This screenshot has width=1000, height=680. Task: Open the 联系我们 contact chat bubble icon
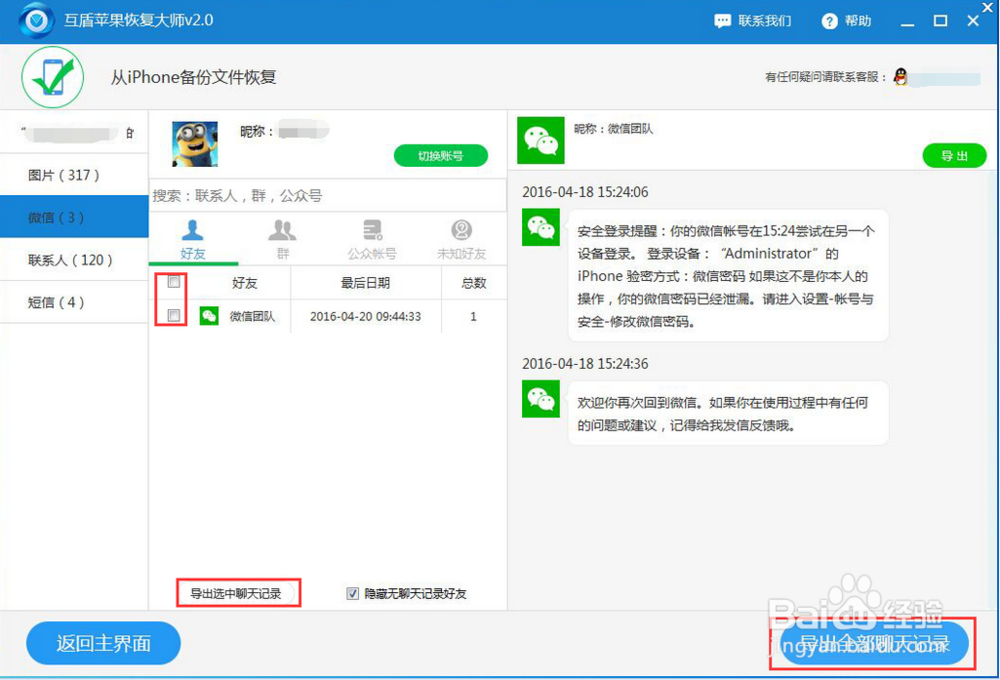tap(723, 20)
